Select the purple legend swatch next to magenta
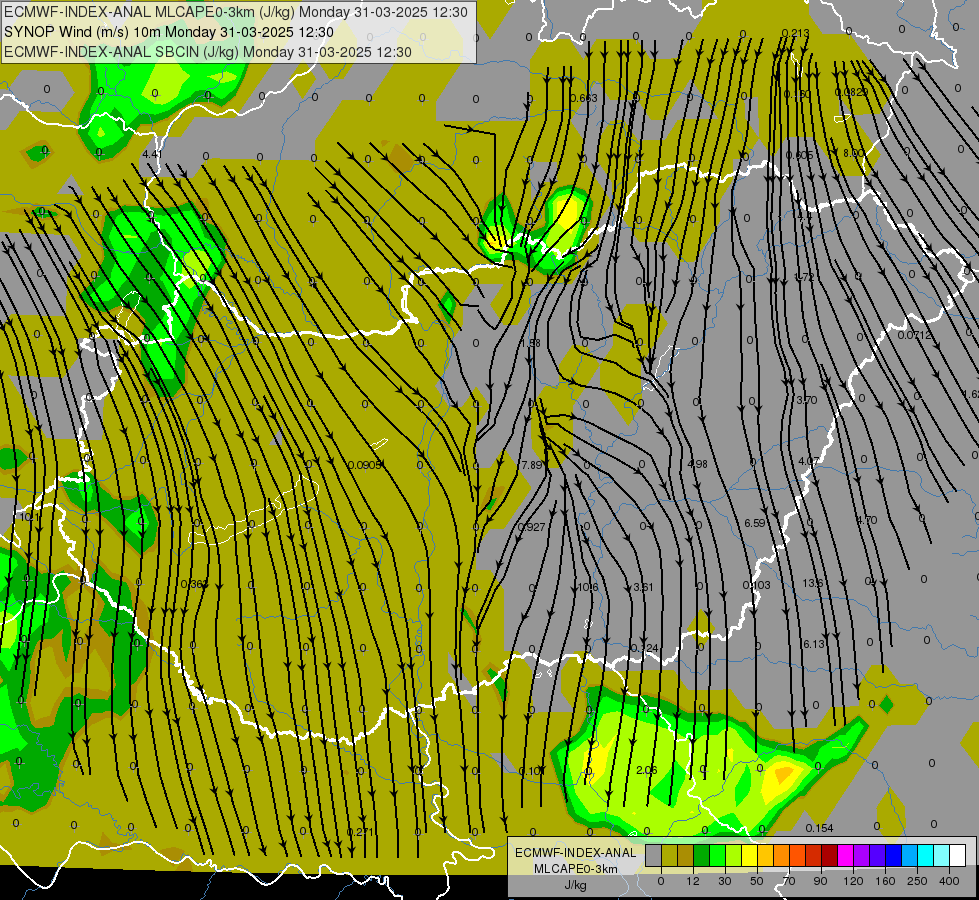 pyautogui.click(x=861, y=855)
